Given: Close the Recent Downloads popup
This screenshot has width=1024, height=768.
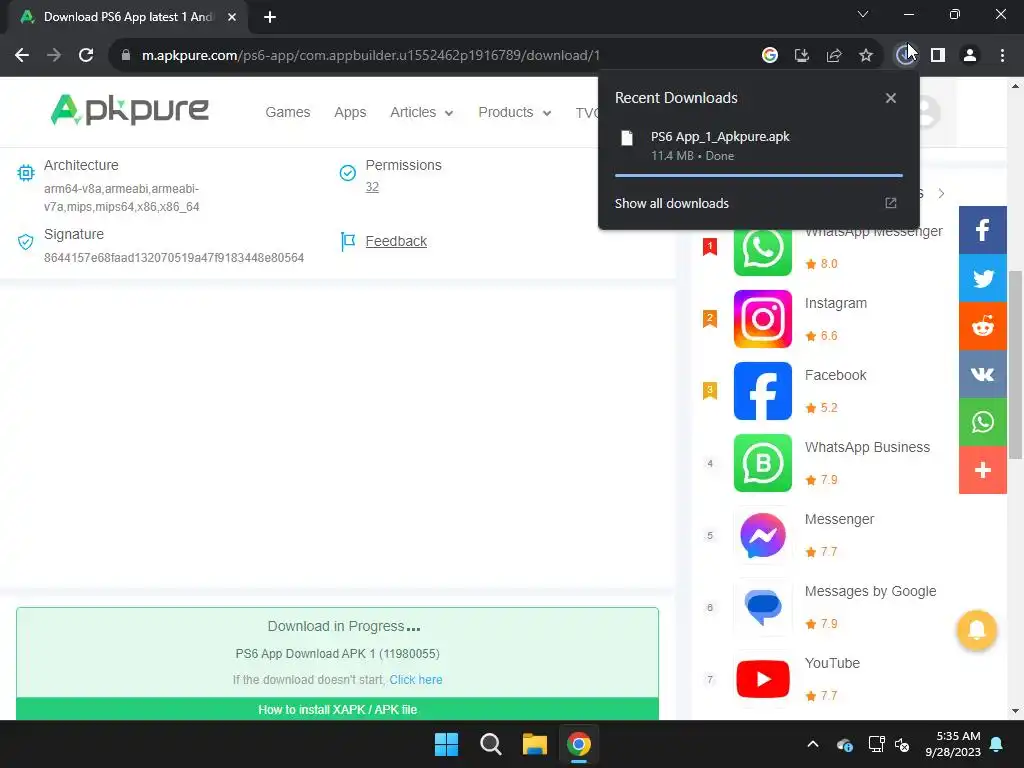Looking at the screenshot, I should [891, 98].
